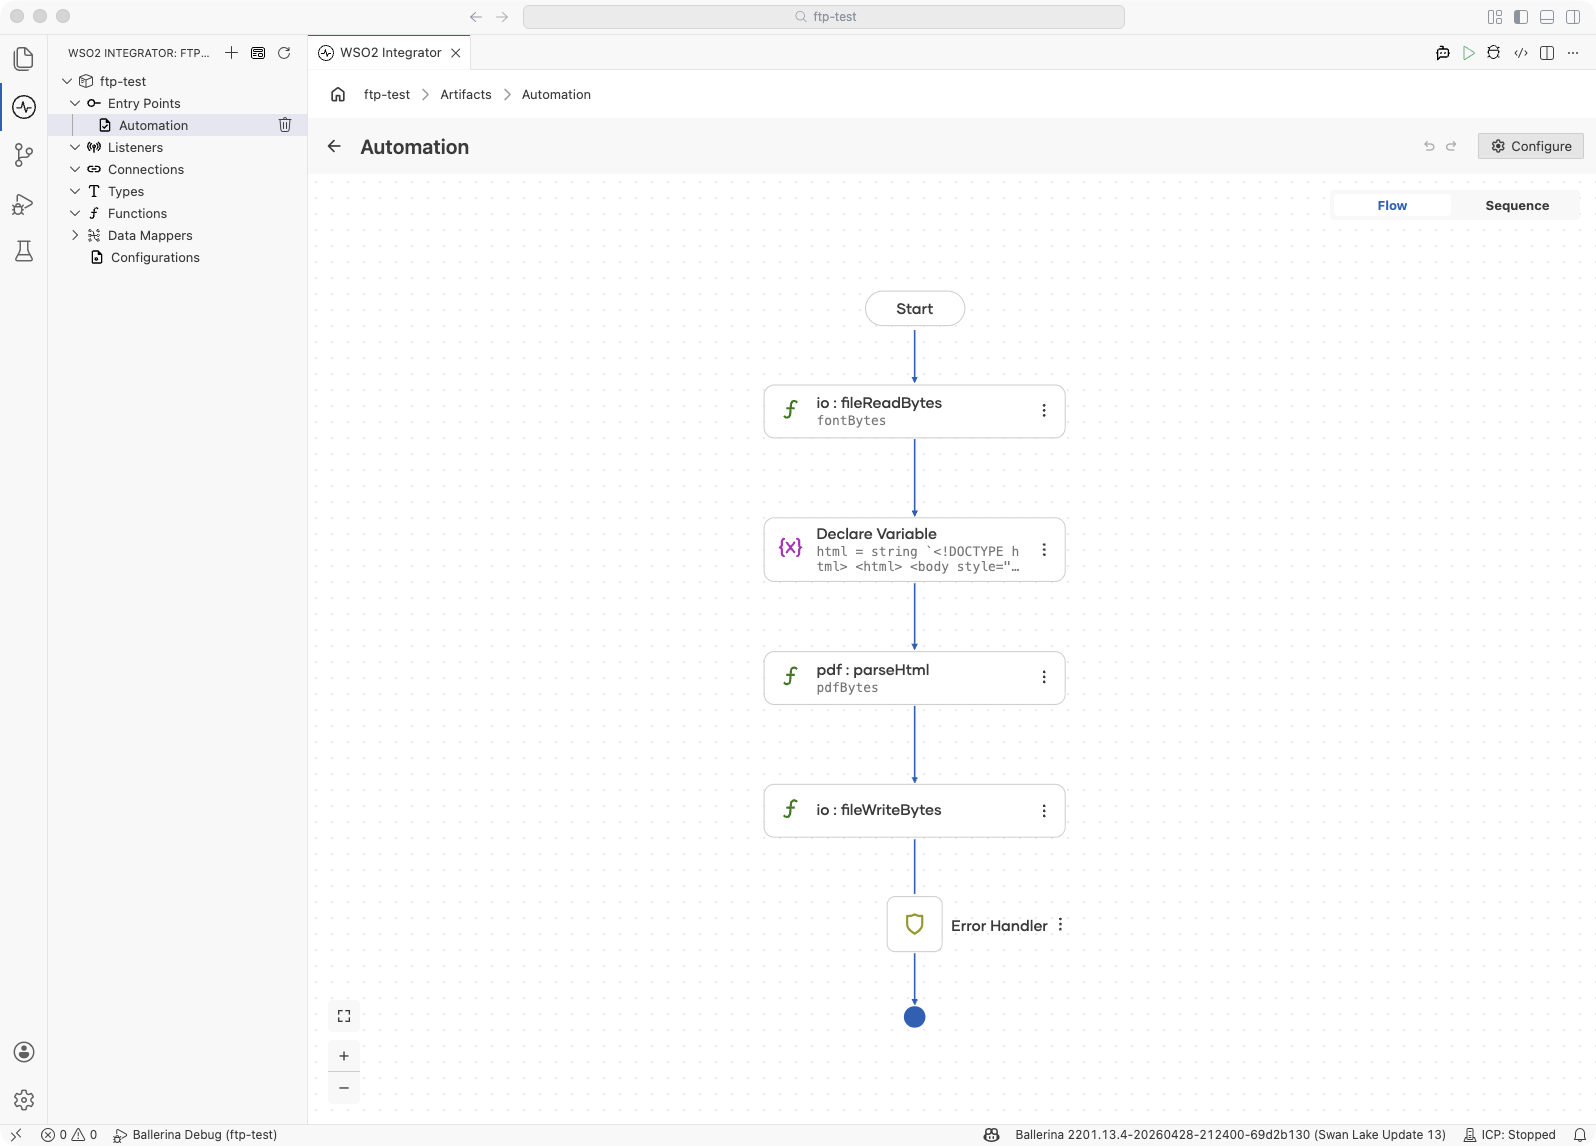Add new artifact with plus icon
Screen dimensions: 1596x1146
point(231,53)
